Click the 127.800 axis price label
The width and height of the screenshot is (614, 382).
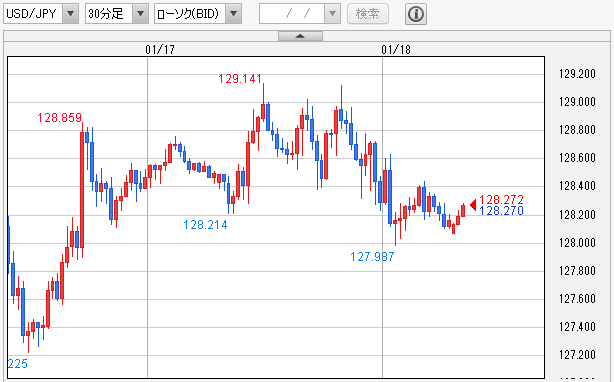[577, 270]
